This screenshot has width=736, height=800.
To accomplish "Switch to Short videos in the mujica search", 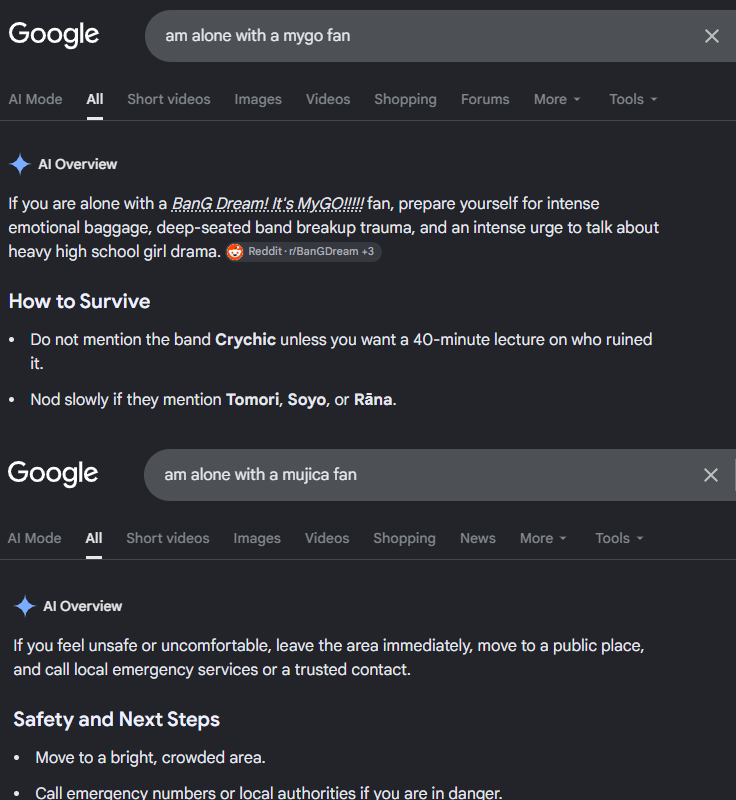I will pyautogui.click(x=168, y=538).
